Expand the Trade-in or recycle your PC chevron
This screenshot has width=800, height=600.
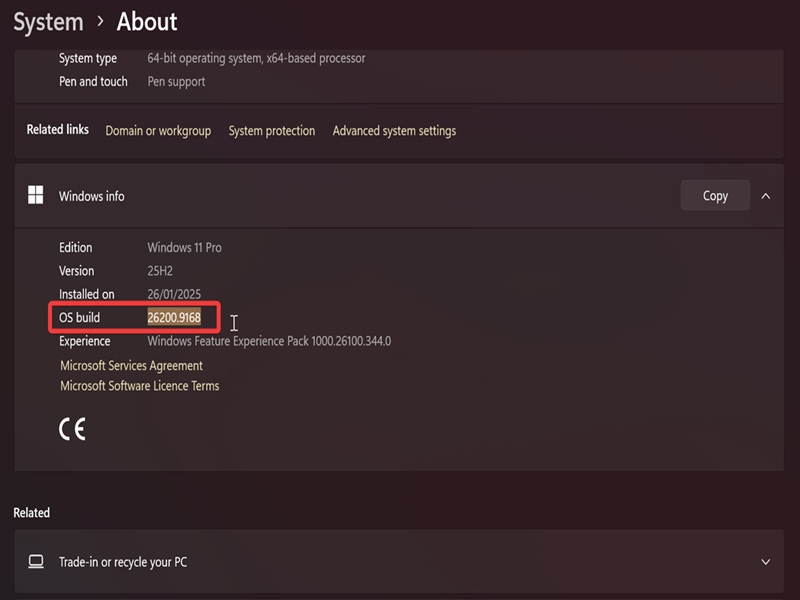click(765, 562)
